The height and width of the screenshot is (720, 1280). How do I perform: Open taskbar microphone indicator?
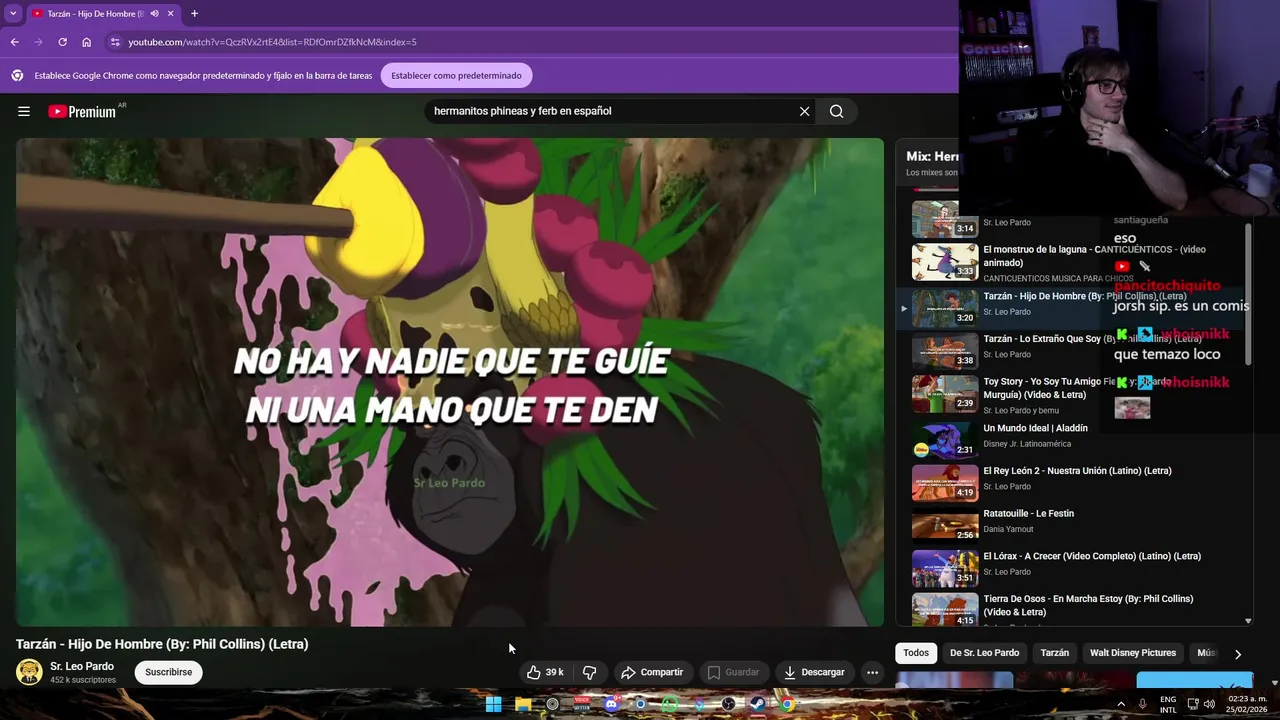tap(1142, 704)
